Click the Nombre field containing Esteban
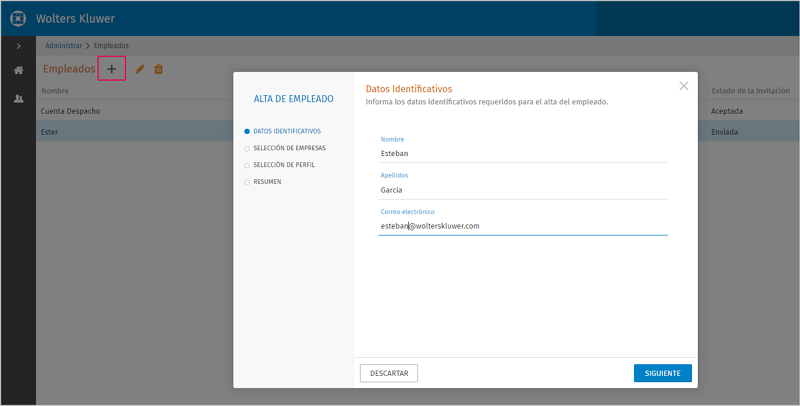800x406 pixels. pos(523,154)
